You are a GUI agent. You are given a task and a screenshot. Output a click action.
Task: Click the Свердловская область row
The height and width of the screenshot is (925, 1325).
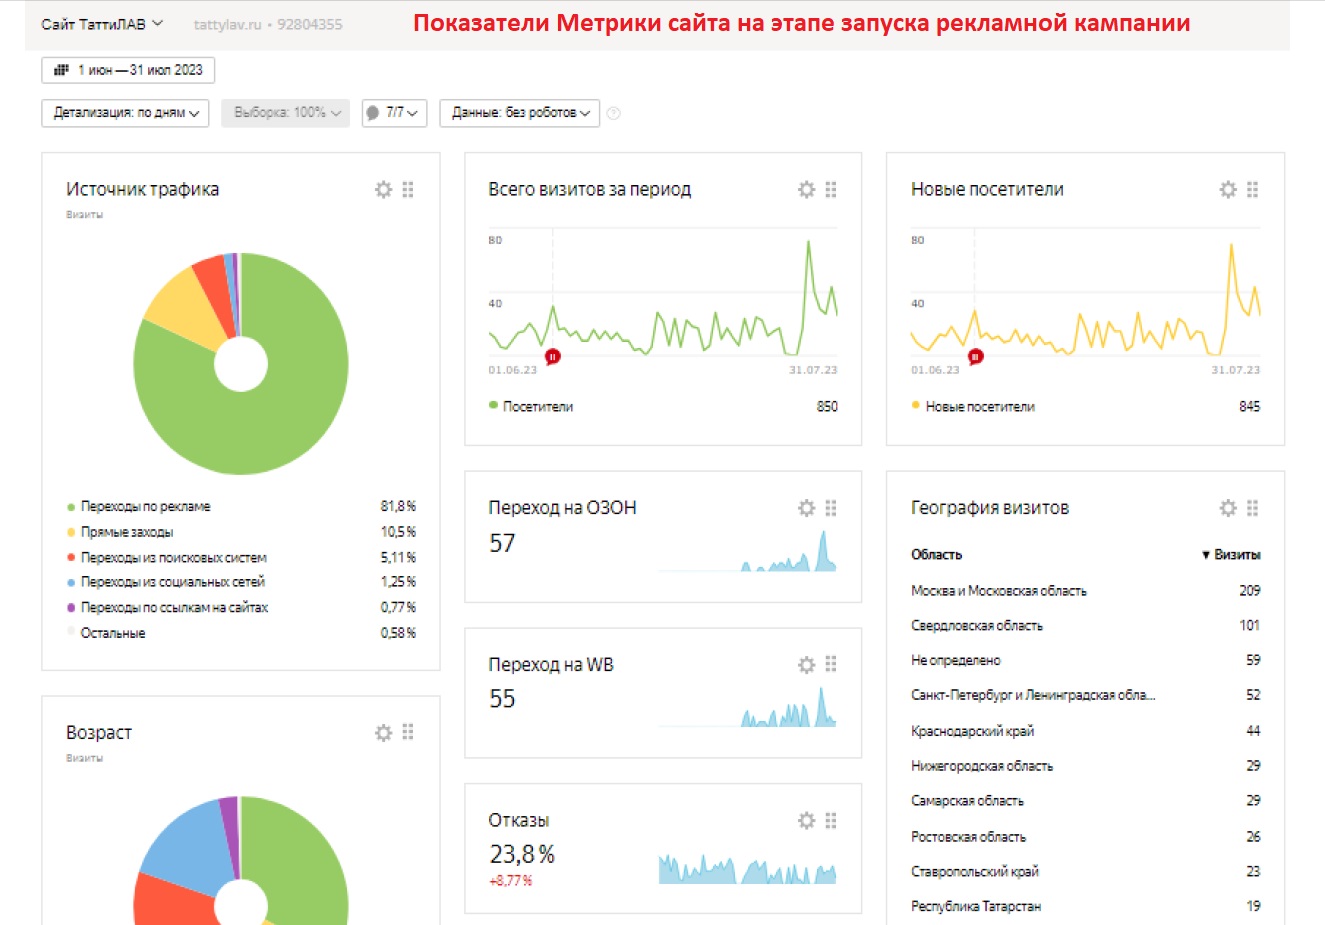(1085, 626)
